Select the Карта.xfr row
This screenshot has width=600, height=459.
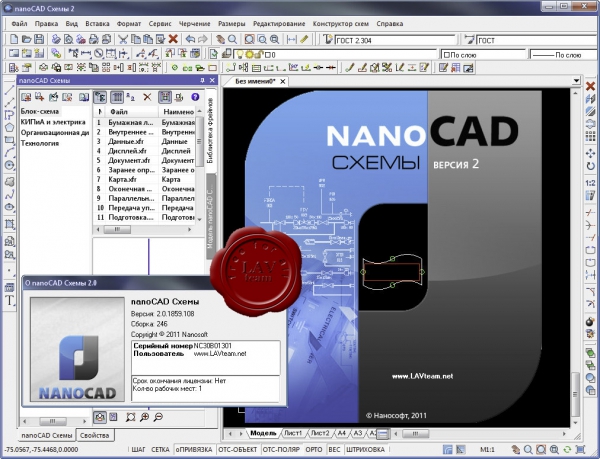pos(145,179)
